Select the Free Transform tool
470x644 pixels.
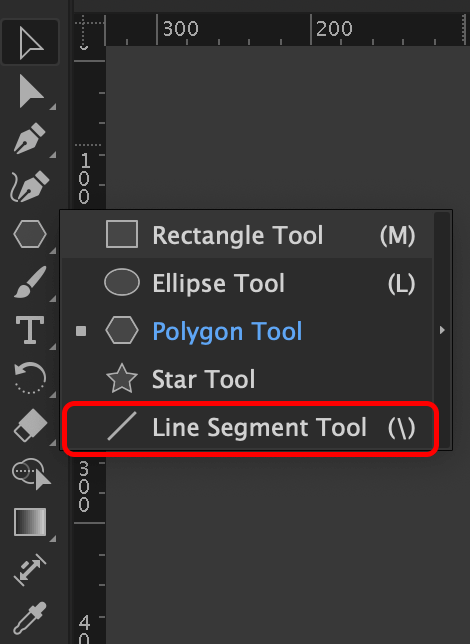30,570
